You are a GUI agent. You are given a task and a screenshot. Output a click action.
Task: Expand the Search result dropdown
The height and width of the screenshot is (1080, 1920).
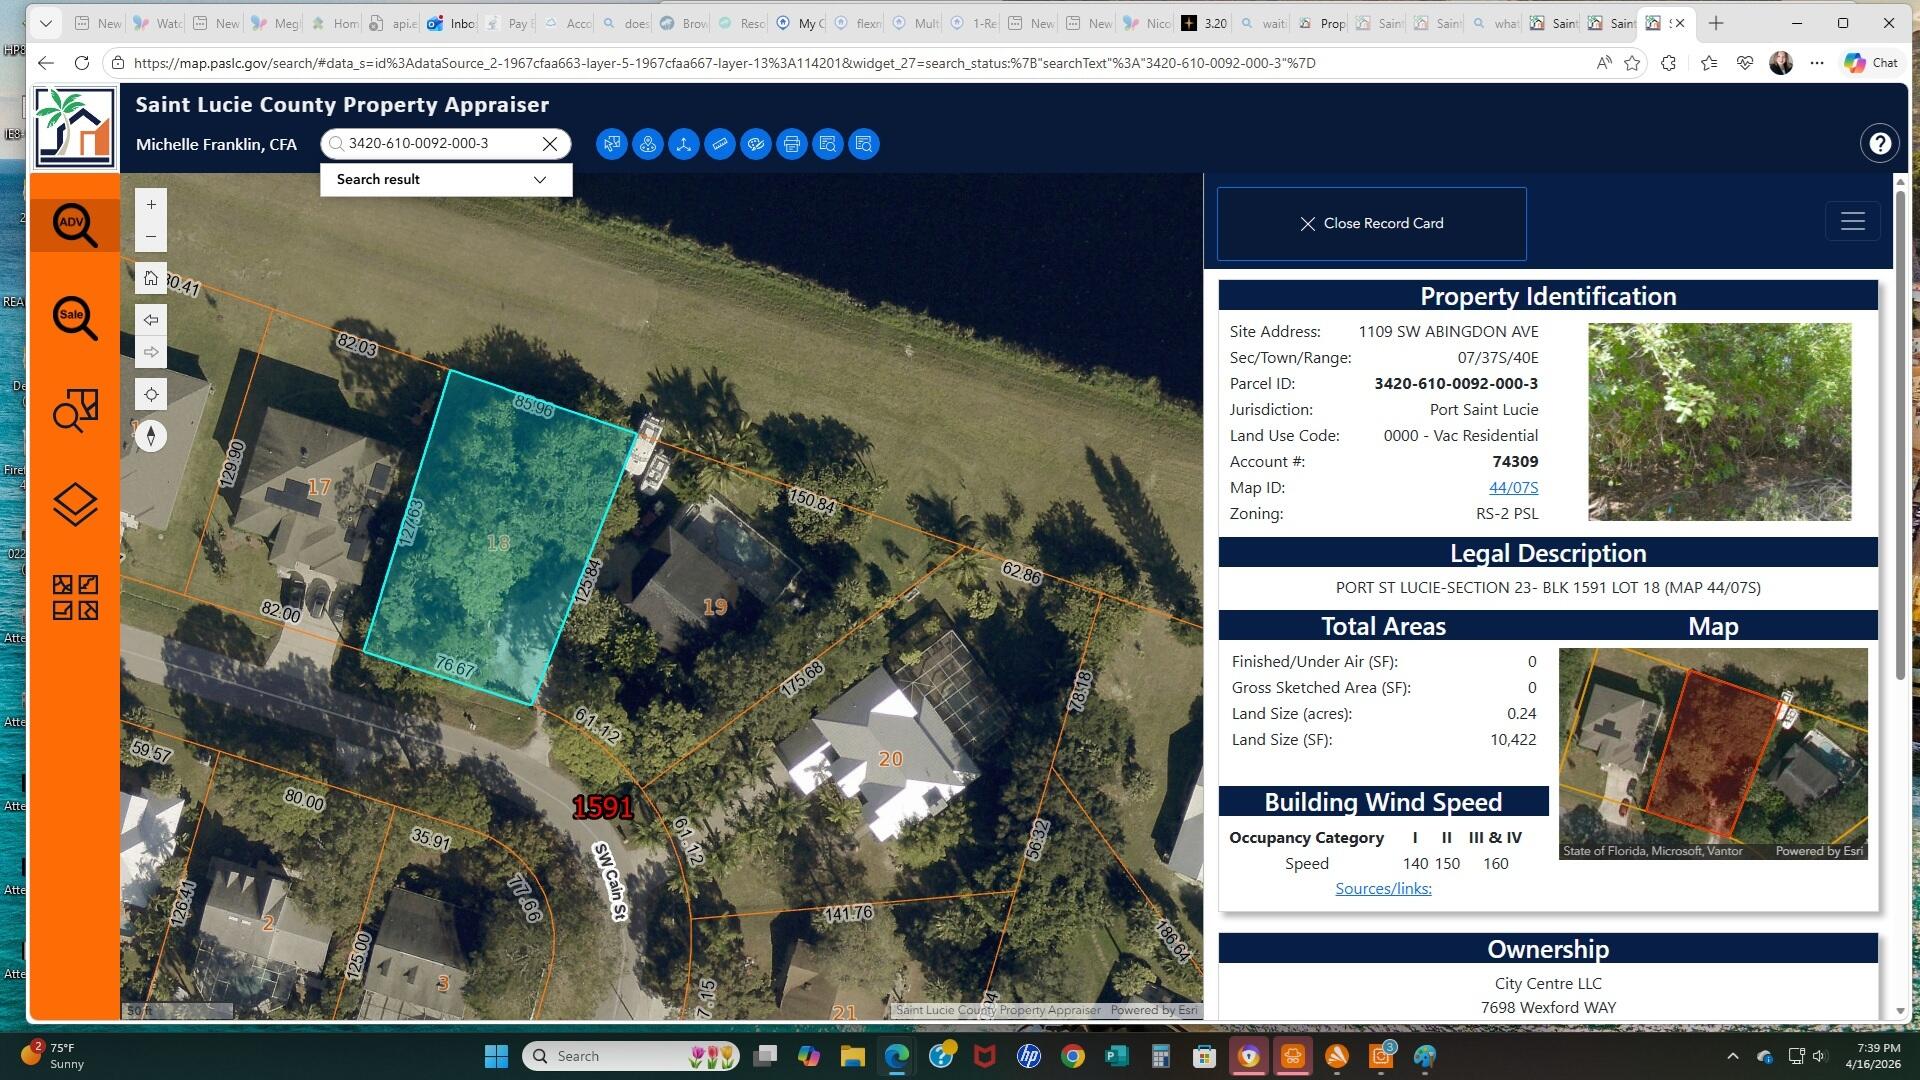[540, 180]
